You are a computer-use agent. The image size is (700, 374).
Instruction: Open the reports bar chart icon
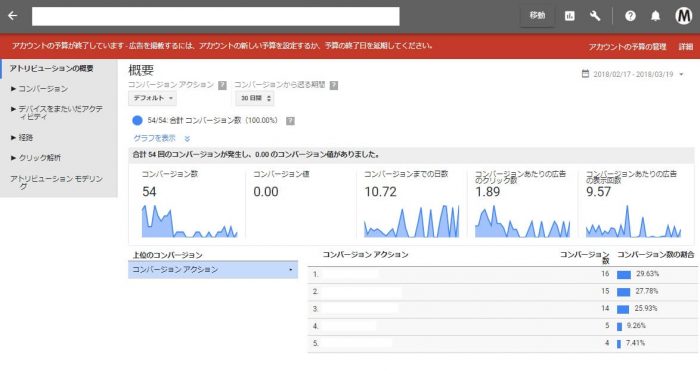(570, 17)
